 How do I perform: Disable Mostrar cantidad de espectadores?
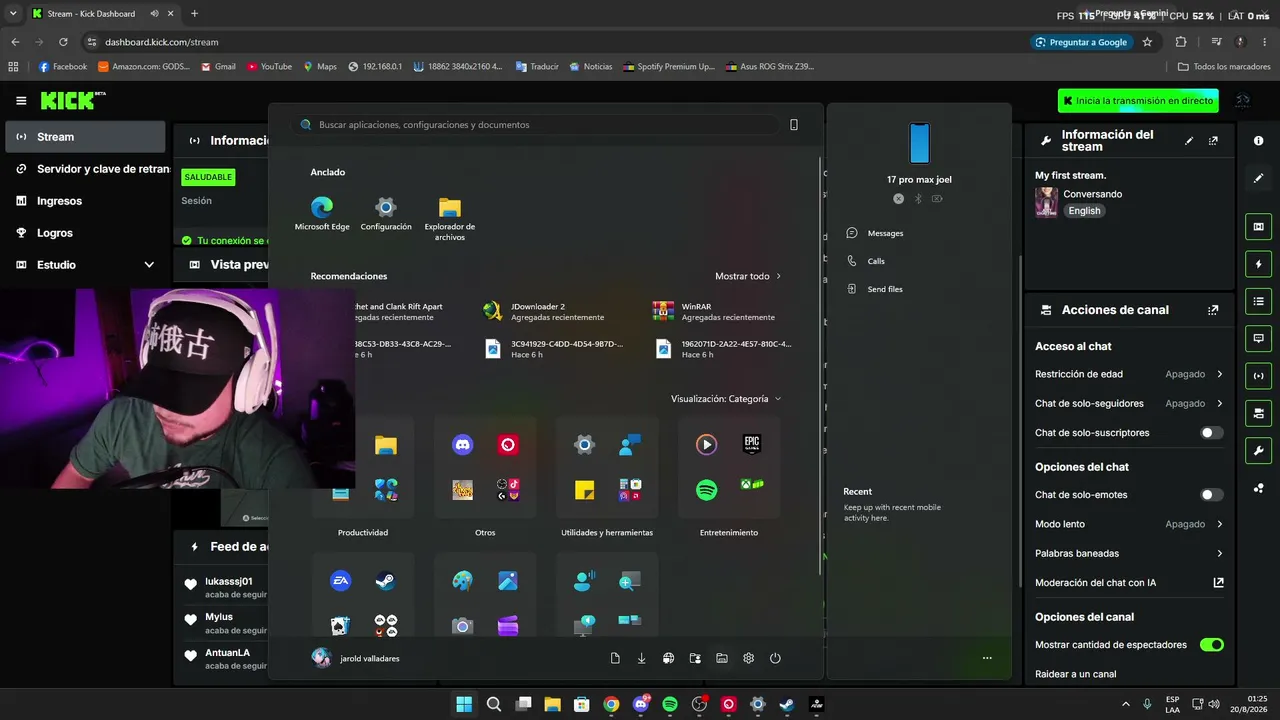[x=1211, y=645]
